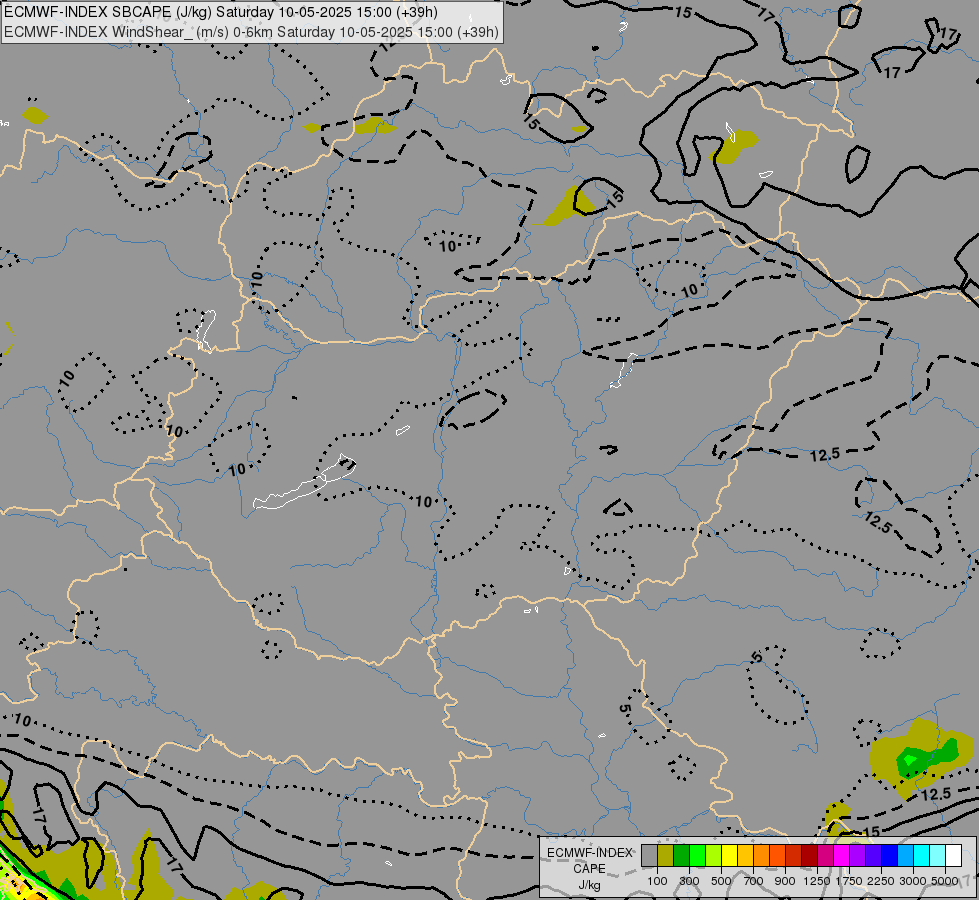Click the legend value 700
Viewport: 979px width, 900px height.
click(x=754, y=881)
